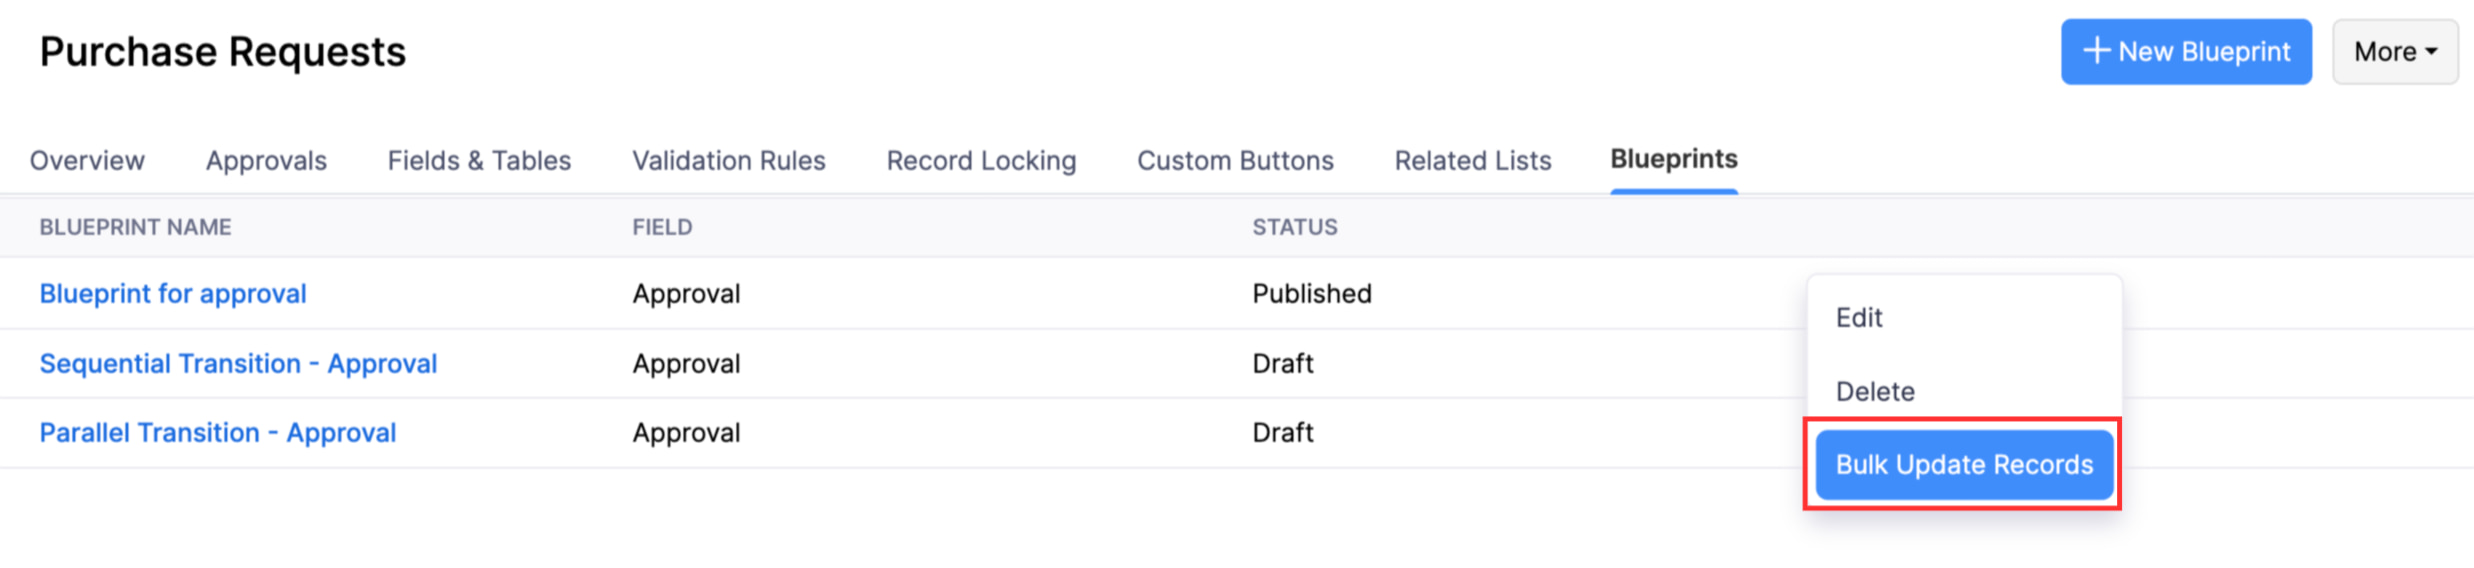Select Bulk Update Records menu option

1963,465
